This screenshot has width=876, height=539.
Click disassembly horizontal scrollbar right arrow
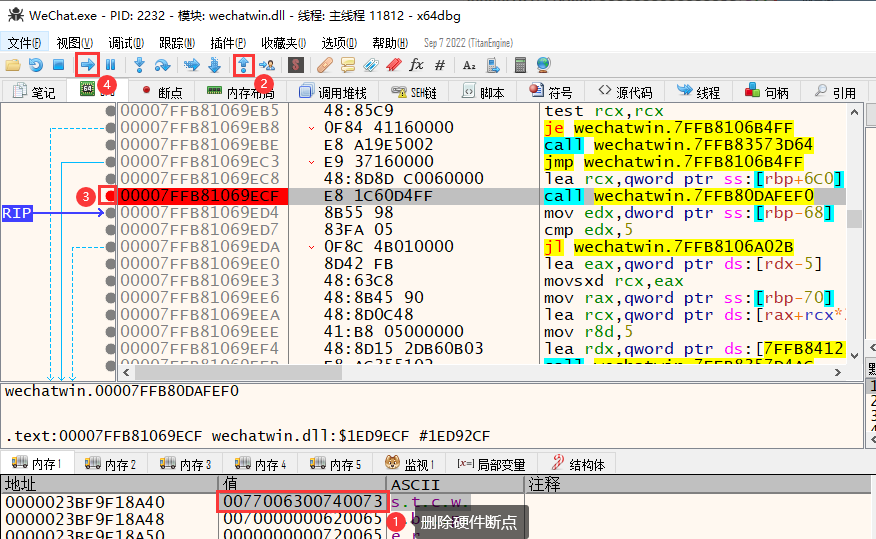(837, 373)
